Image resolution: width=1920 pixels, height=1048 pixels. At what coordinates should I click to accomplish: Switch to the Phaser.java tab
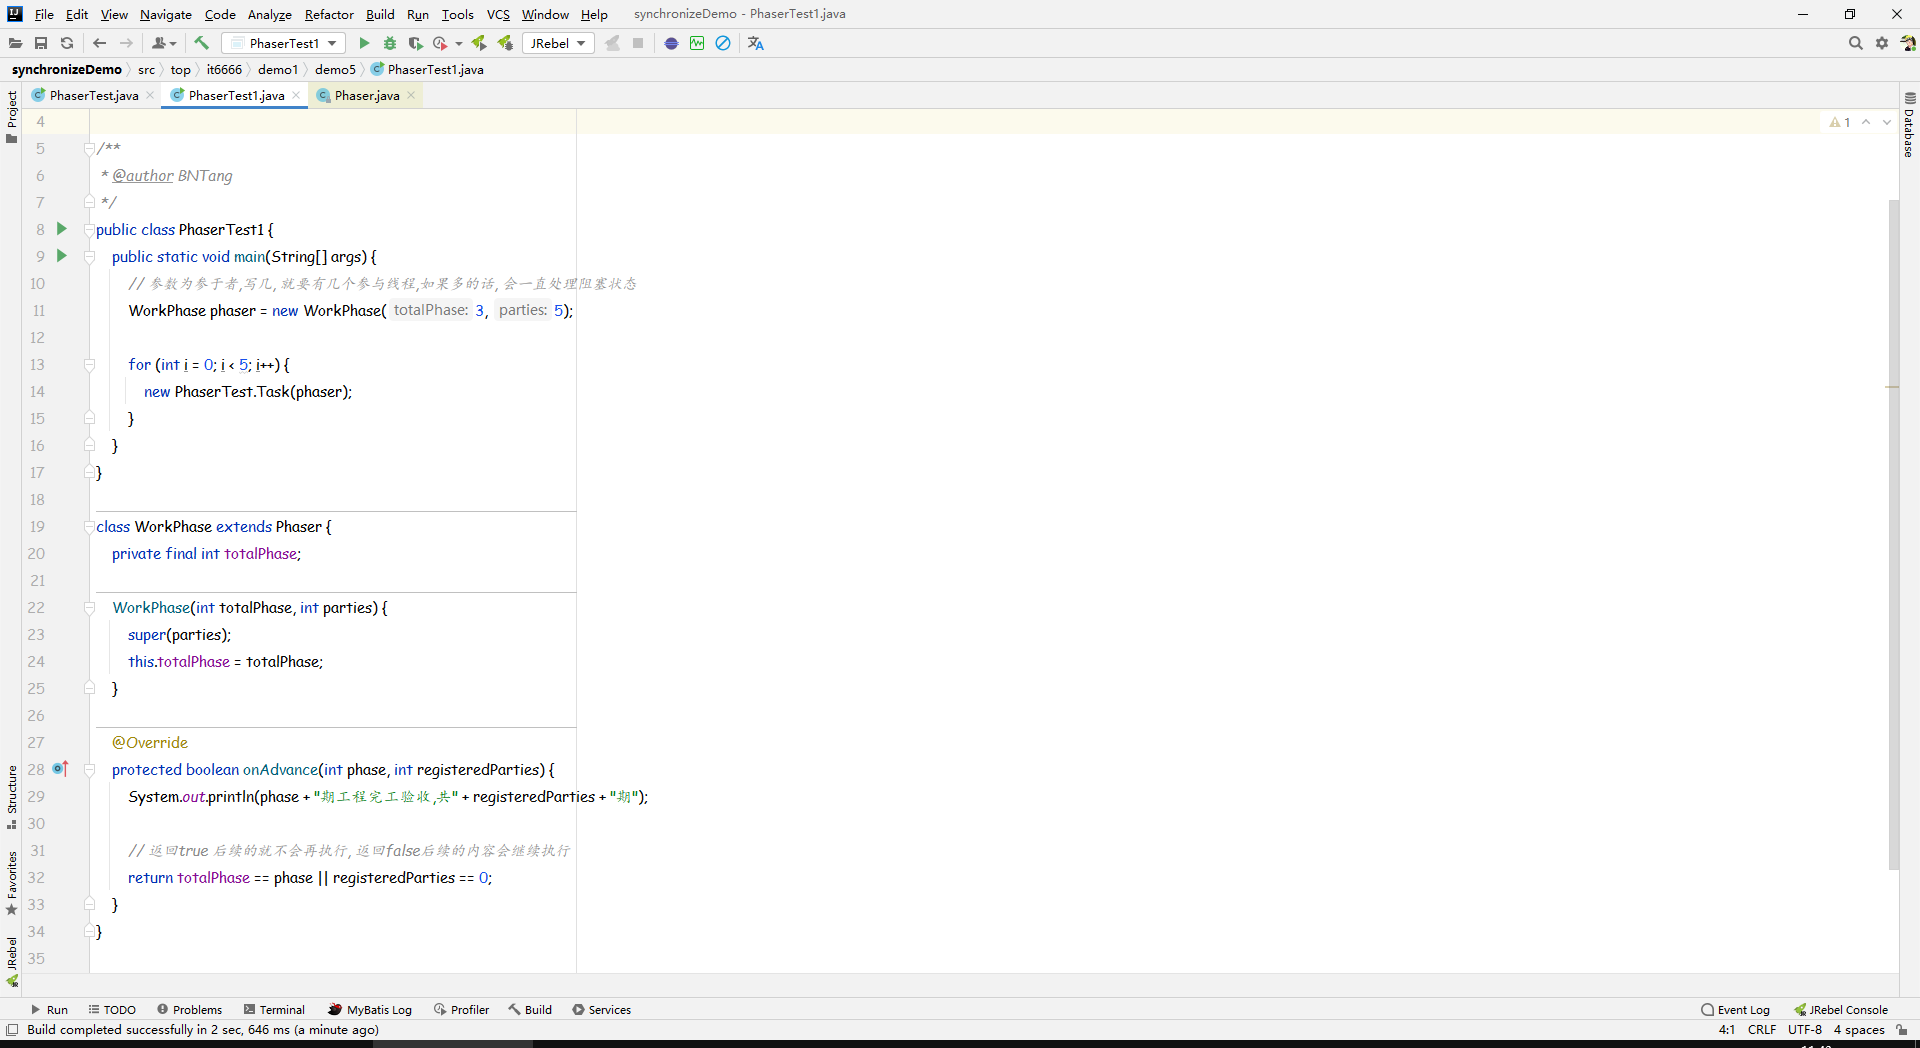[x=367, y=95]
